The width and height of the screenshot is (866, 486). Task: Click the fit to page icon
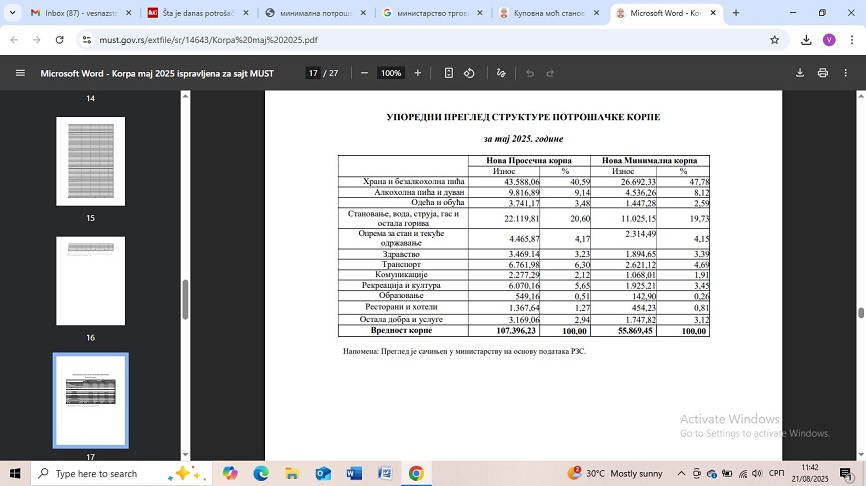449,73
